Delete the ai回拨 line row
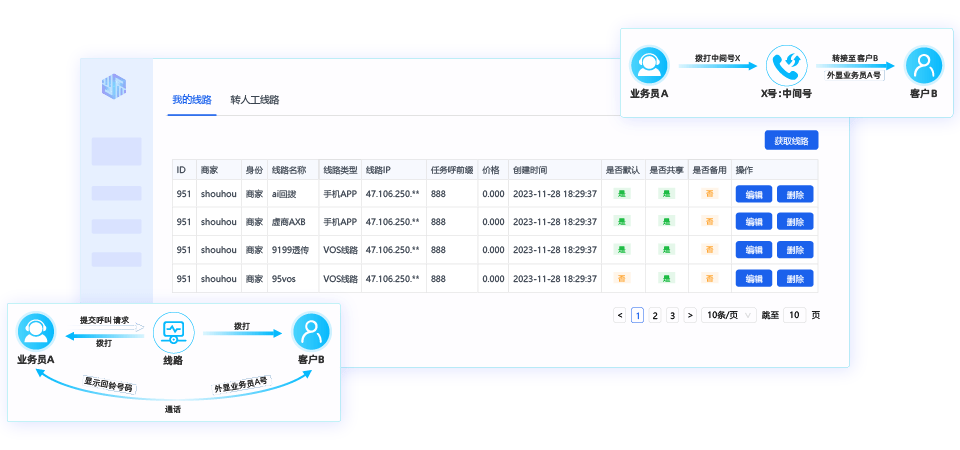This screenshot has width=960, height=450. tap(795, 194)
